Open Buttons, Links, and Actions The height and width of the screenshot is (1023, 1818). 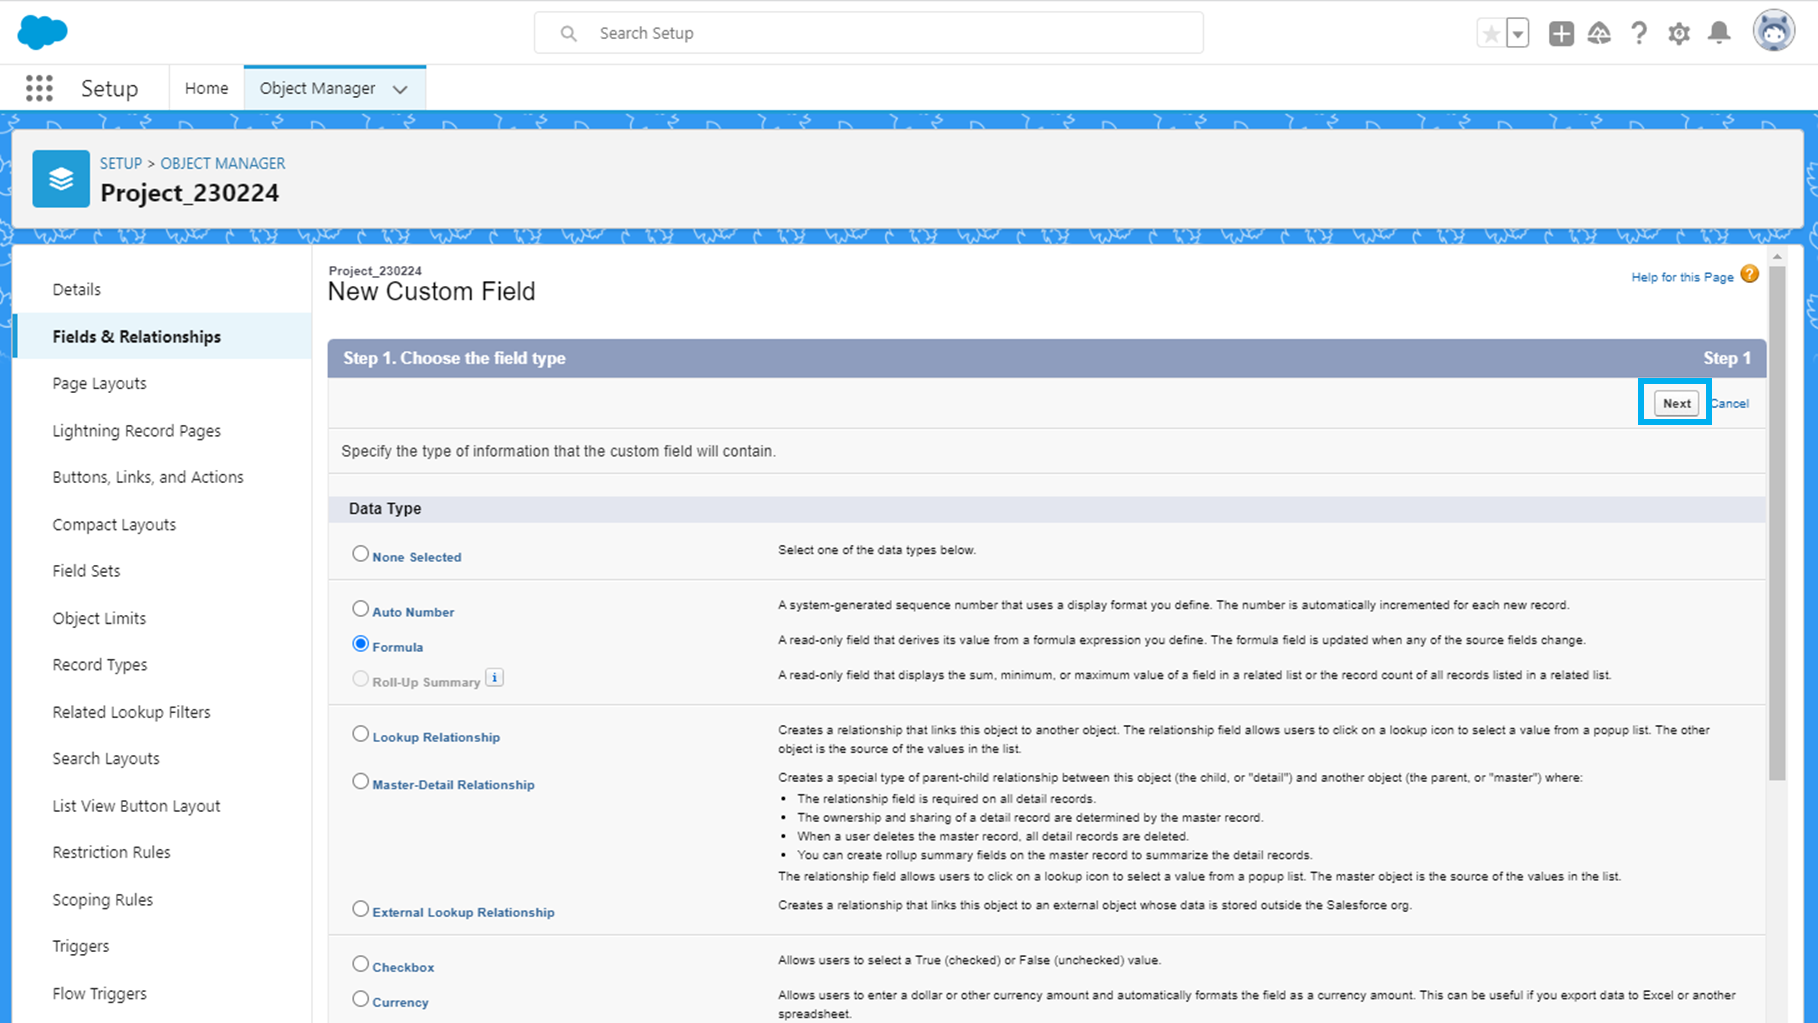[148, 477]
